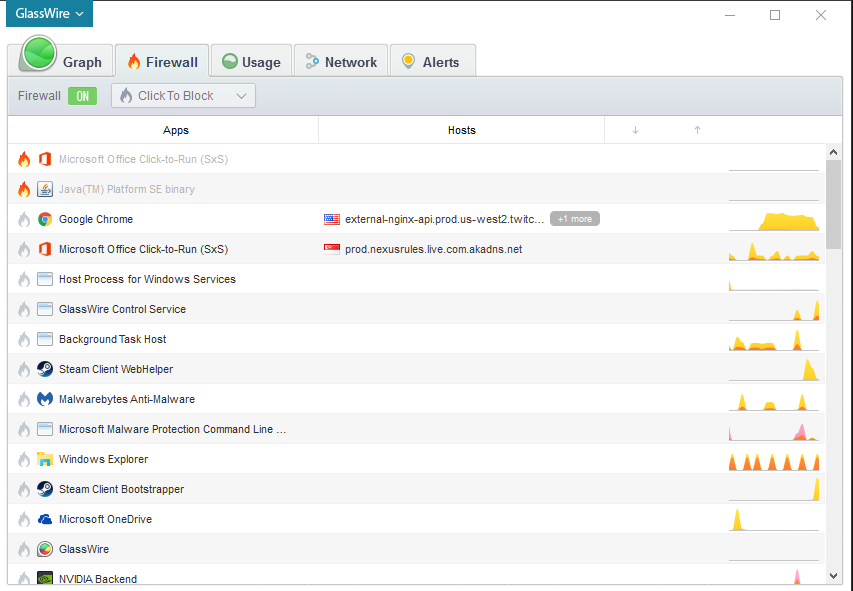Open the prod.nexusrules.live.com.akadns.net host entry
The image size is (853, 591).
coord(434,249)
